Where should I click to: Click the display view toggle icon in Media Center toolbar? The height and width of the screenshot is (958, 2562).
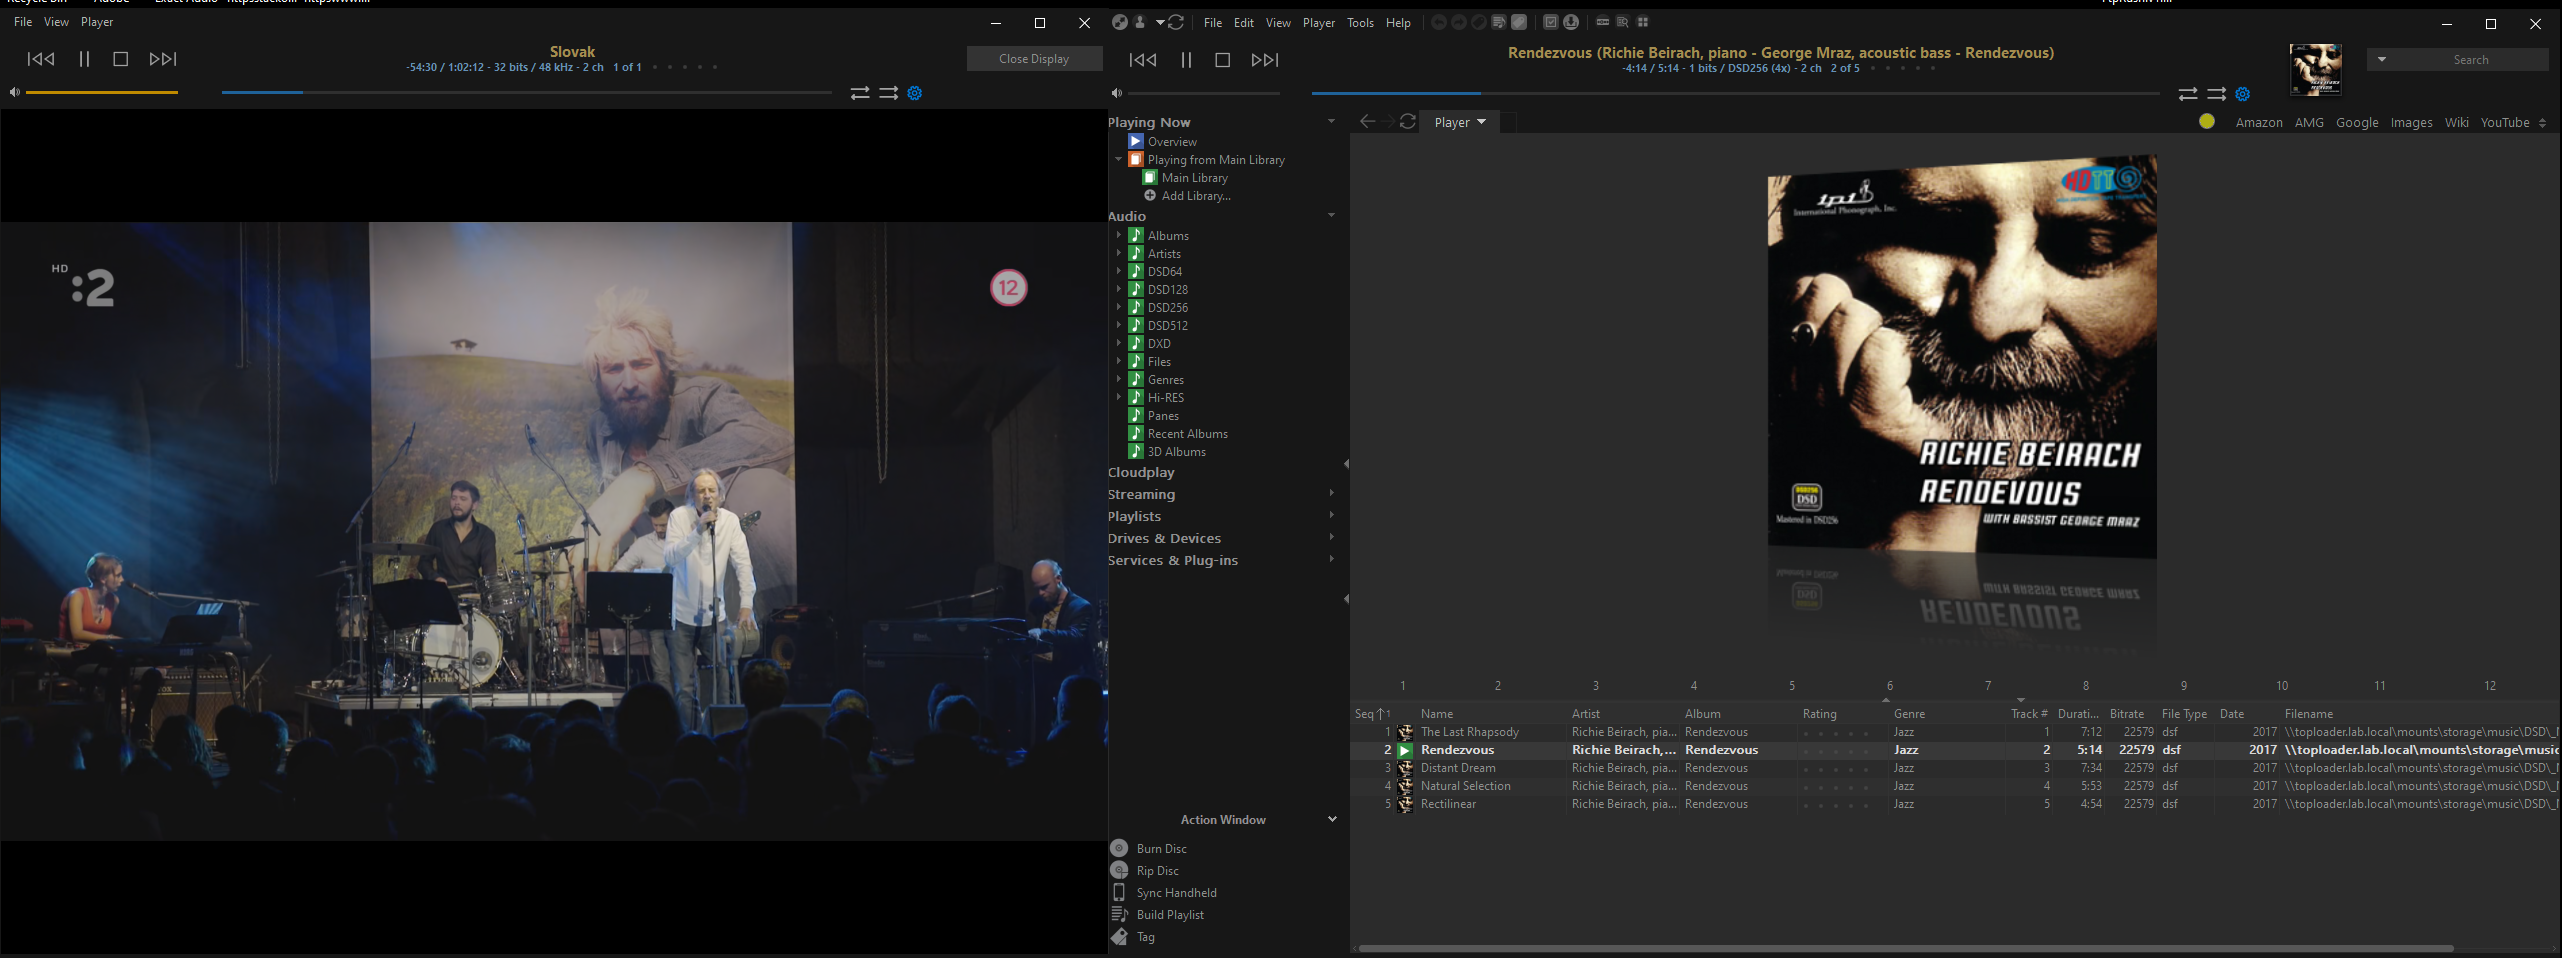pos(1119,22)
